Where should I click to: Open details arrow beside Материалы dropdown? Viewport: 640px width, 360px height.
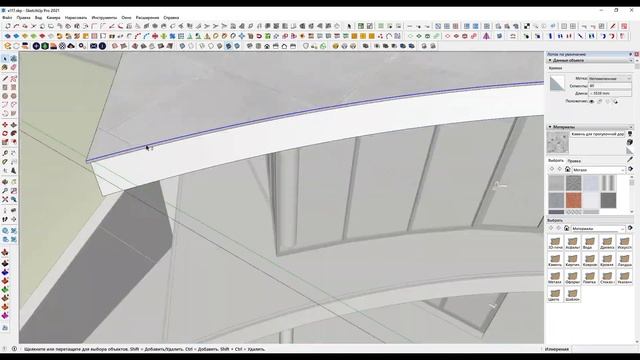point(631,228)
